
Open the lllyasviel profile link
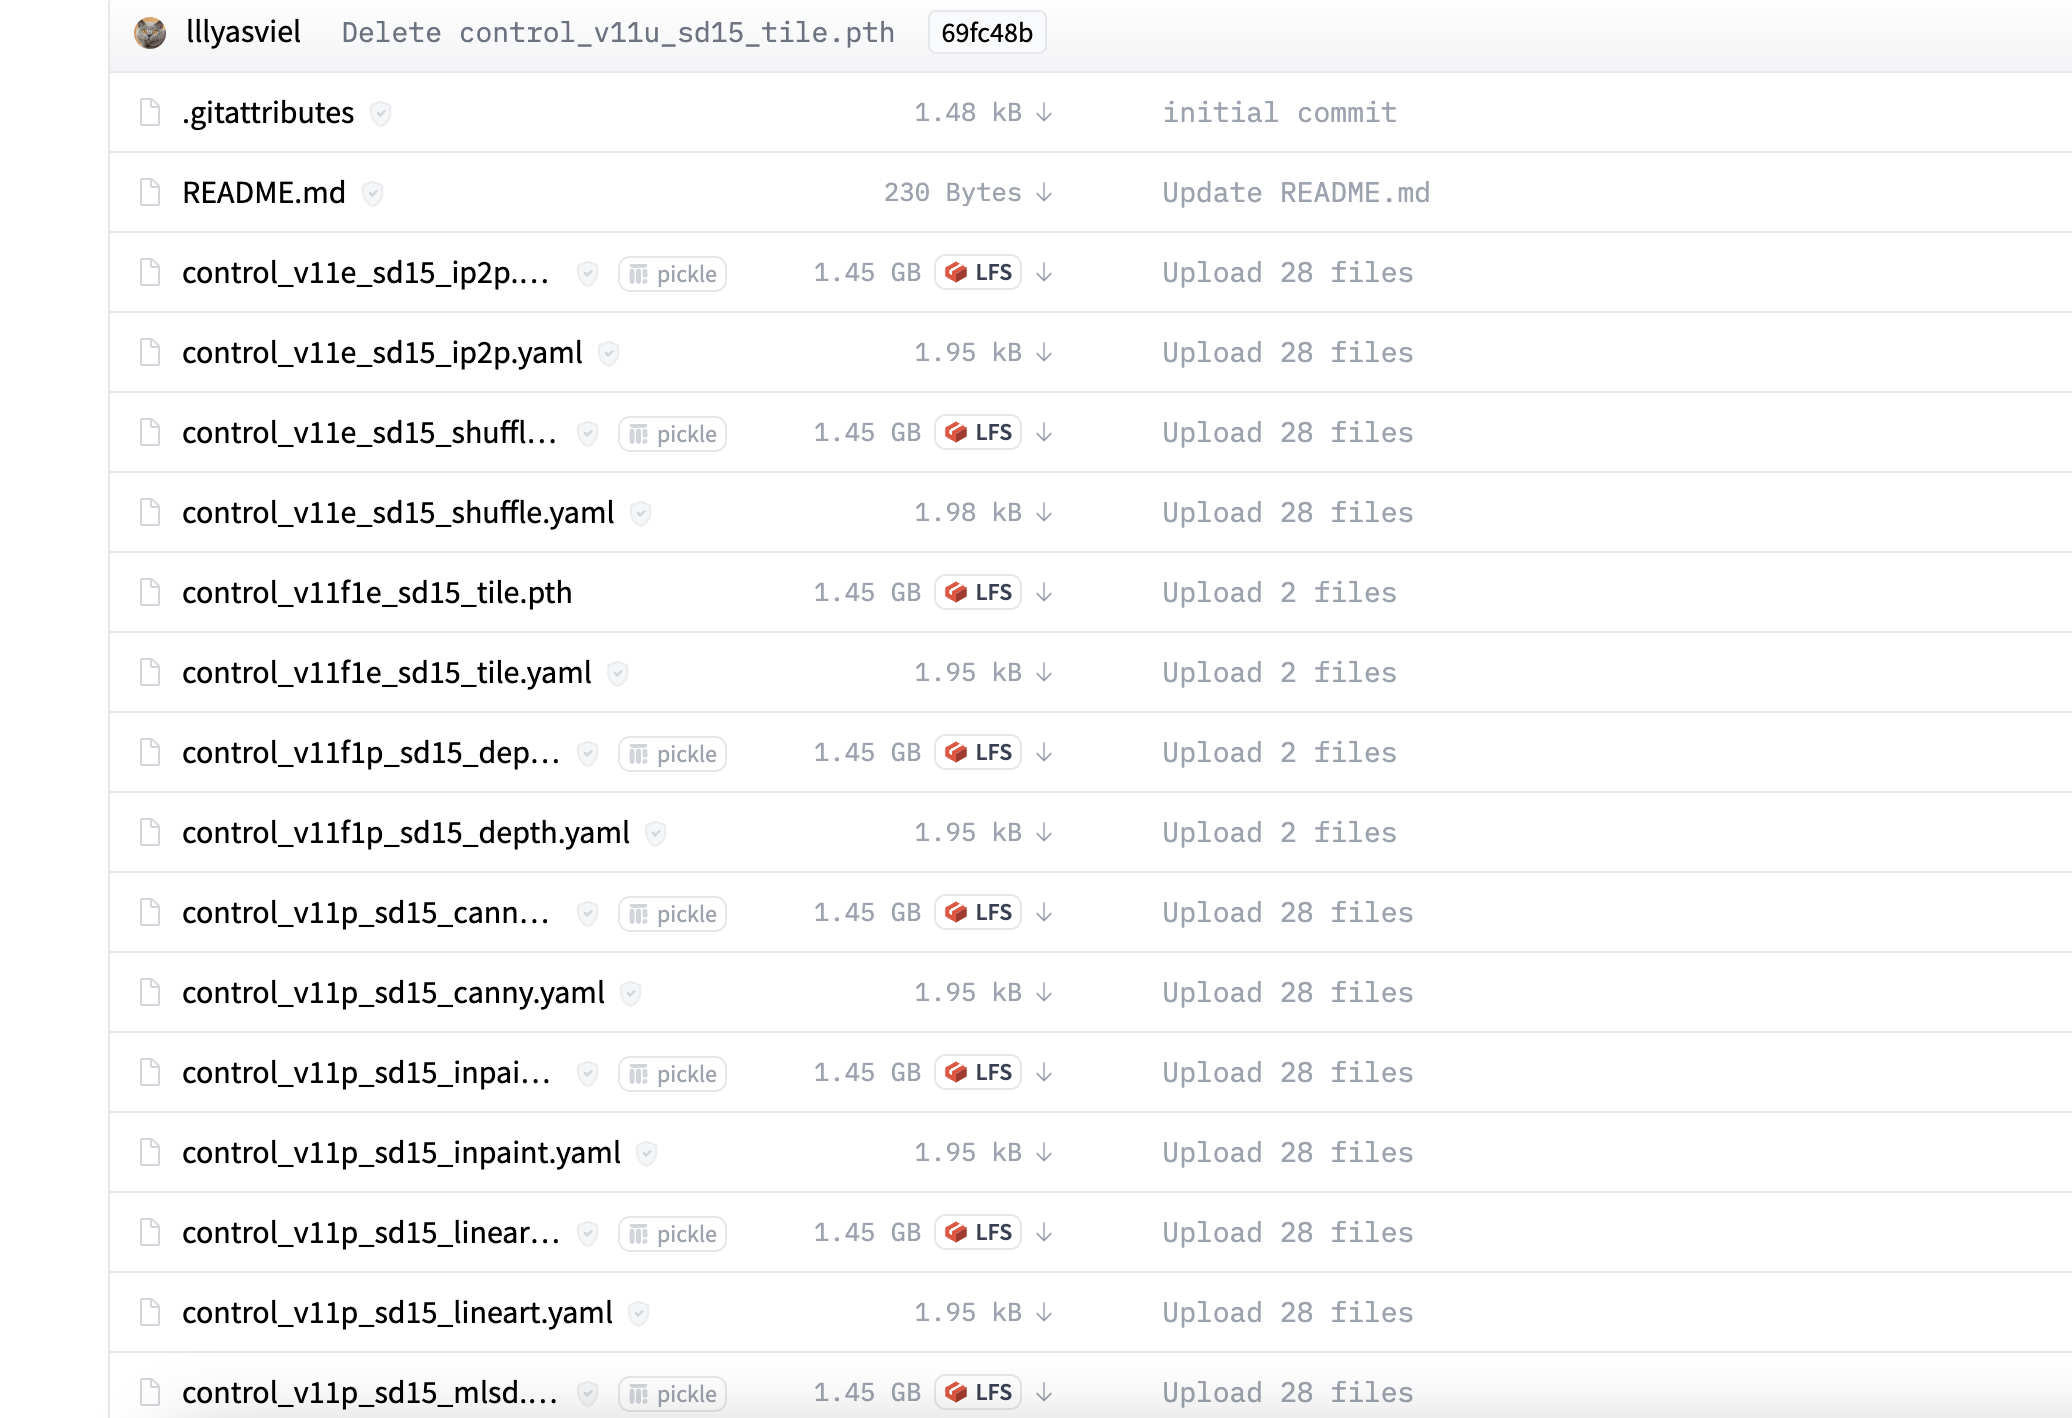(x=243, y=33)
